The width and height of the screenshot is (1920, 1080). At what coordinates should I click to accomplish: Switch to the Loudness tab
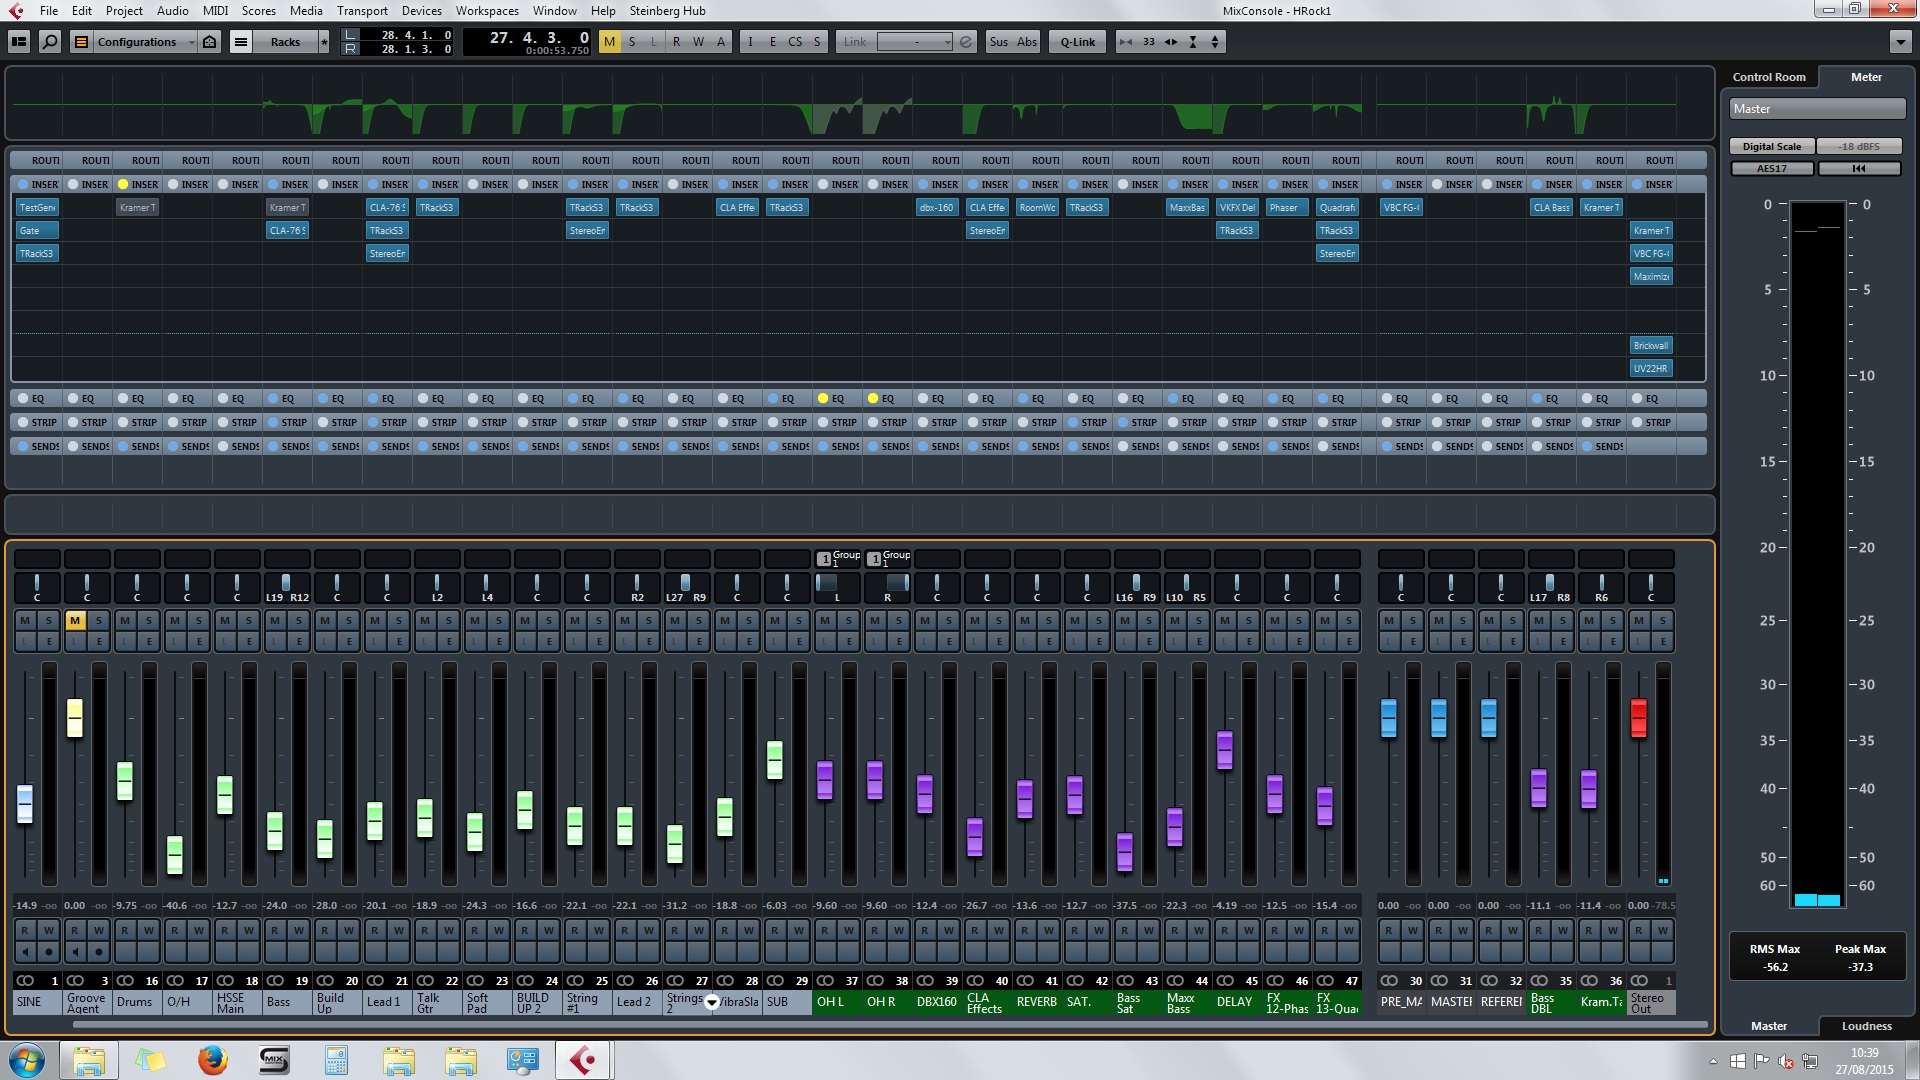click(x=1866, y=1026)
